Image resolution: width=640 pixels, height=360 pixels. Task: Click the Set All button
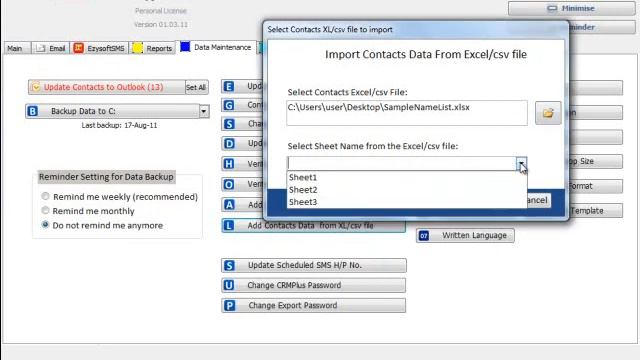coord(196,87)
